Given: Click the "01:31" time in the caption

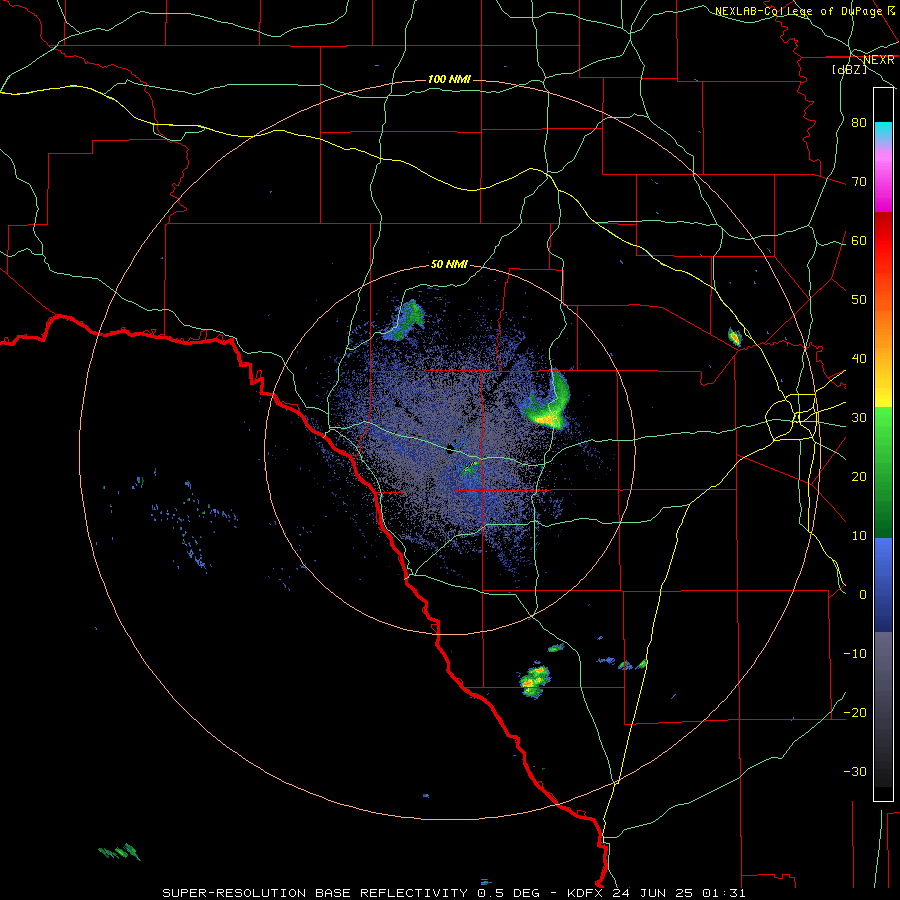Looking at the screenshot, I should 726,893.
